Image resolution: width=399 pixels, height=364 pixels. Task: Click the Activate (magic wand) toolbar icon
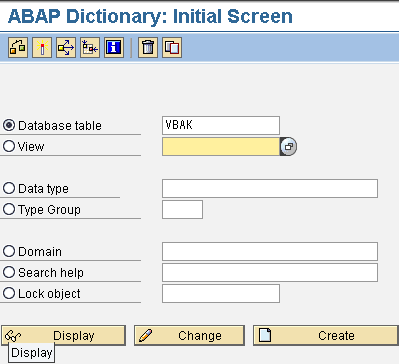pyautogui.click(x=42, y=48)
